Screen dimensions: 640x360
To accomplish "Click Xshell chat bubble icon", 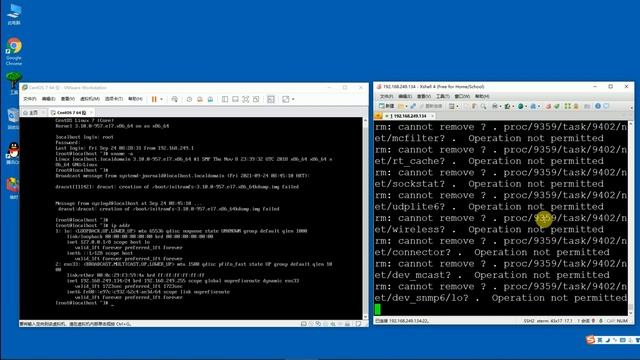I will (x=607, y=106).
